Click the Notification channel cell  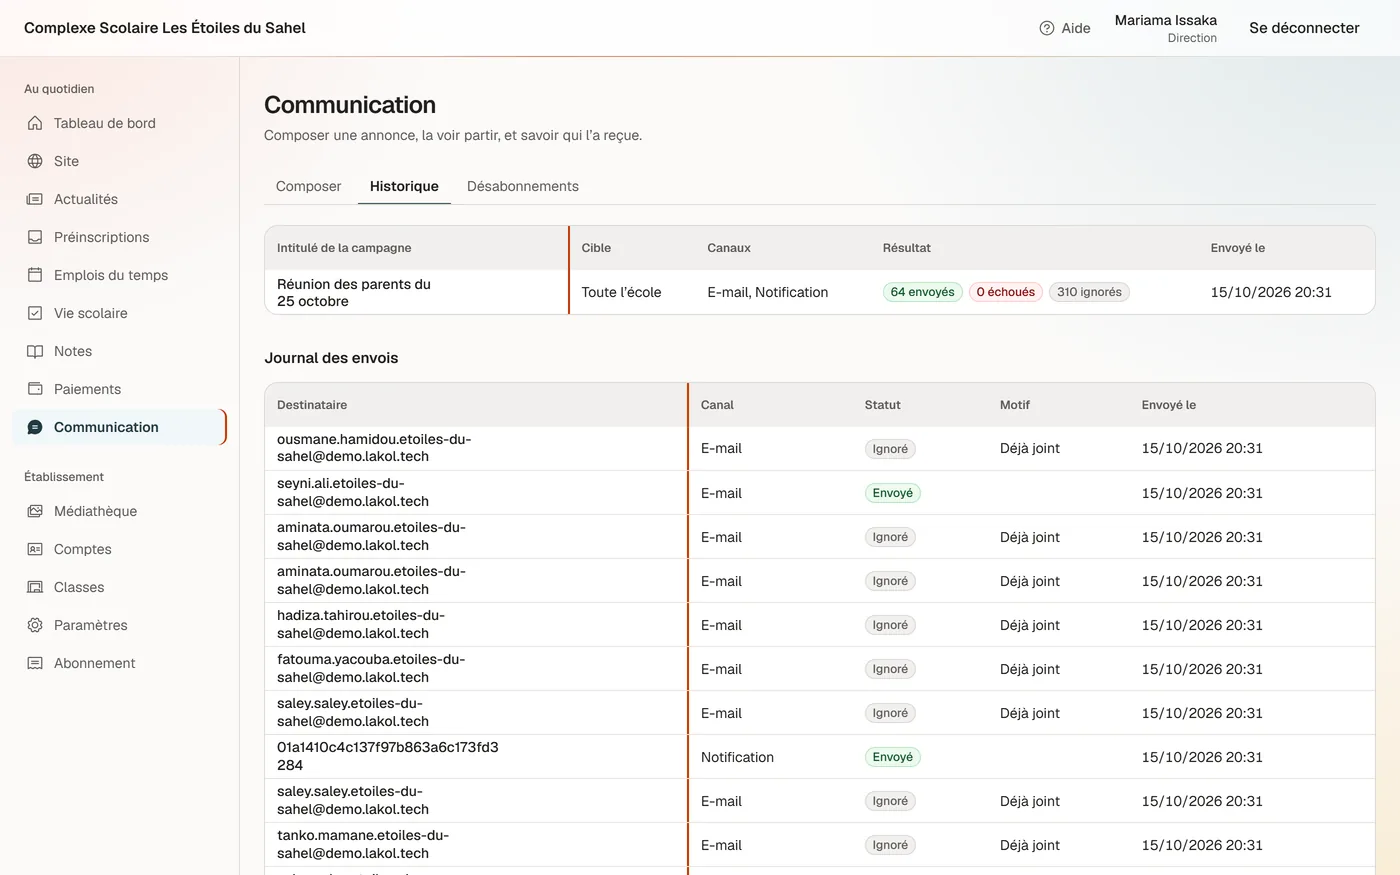click(737, 757)
